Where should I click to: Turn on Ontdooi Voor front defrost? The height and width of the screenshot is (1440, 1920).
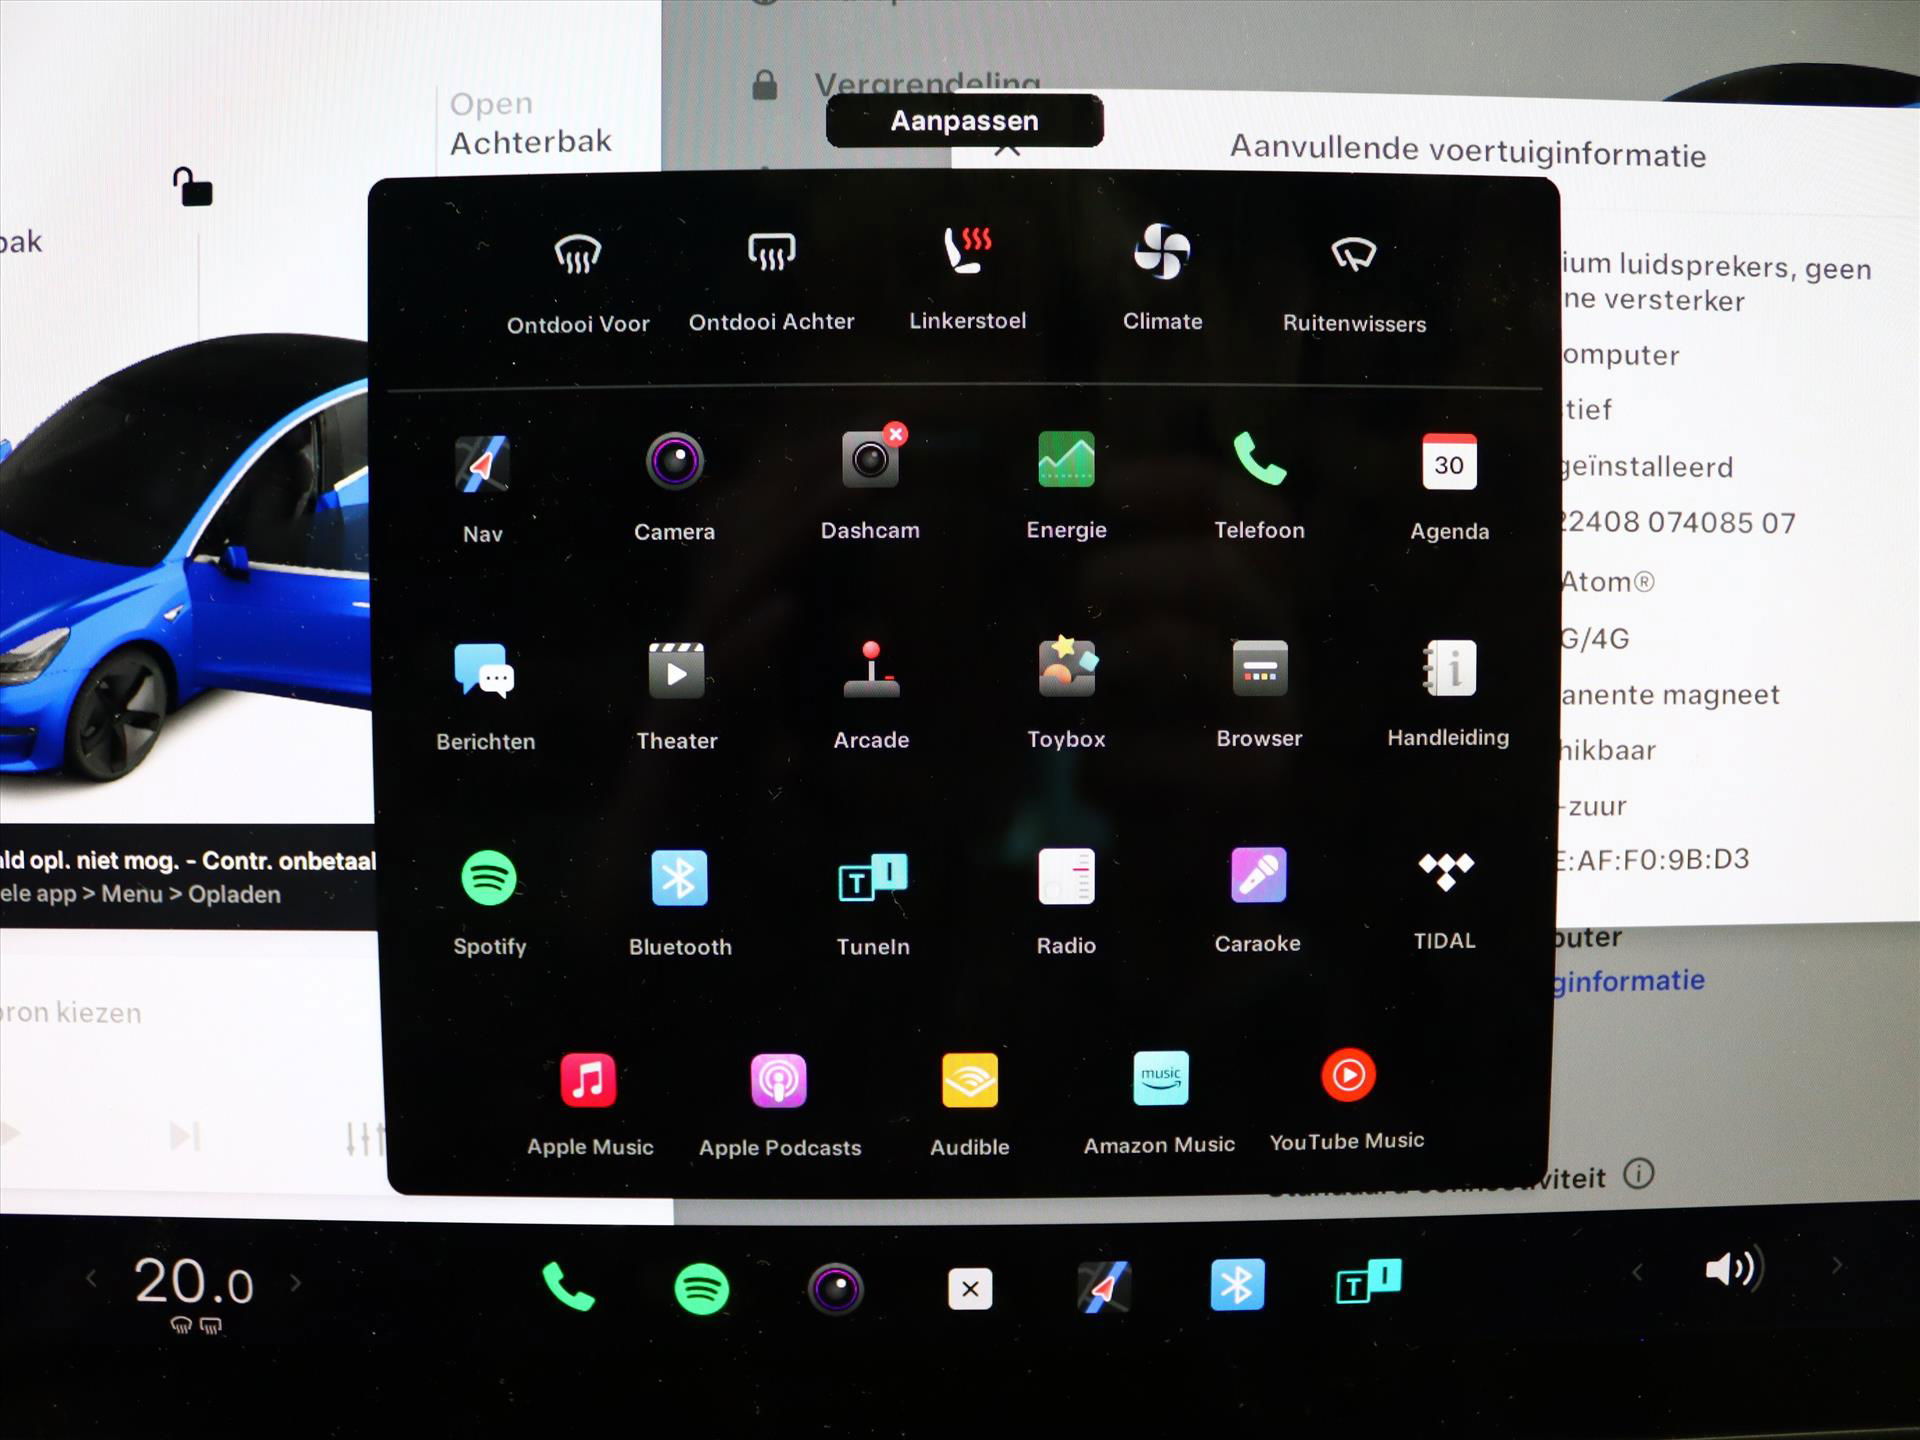[578, 282]
